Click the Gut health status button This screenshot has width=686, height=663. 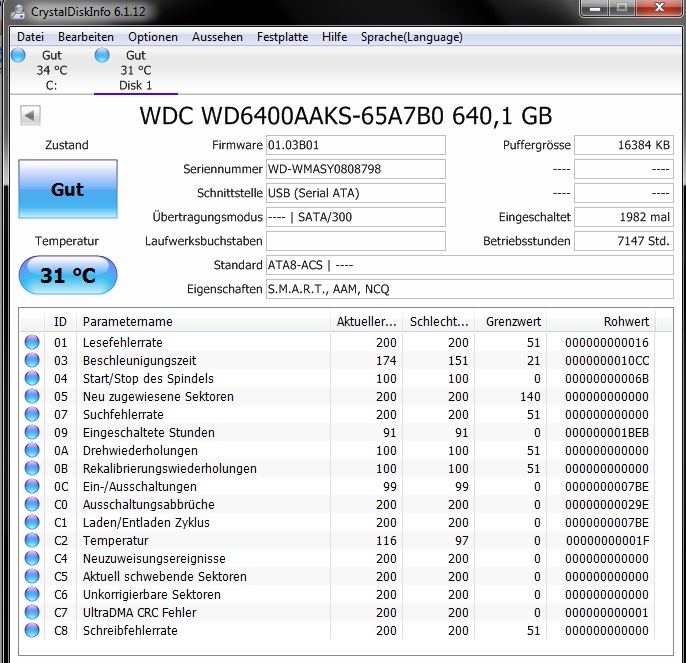(x=68, y=189)
